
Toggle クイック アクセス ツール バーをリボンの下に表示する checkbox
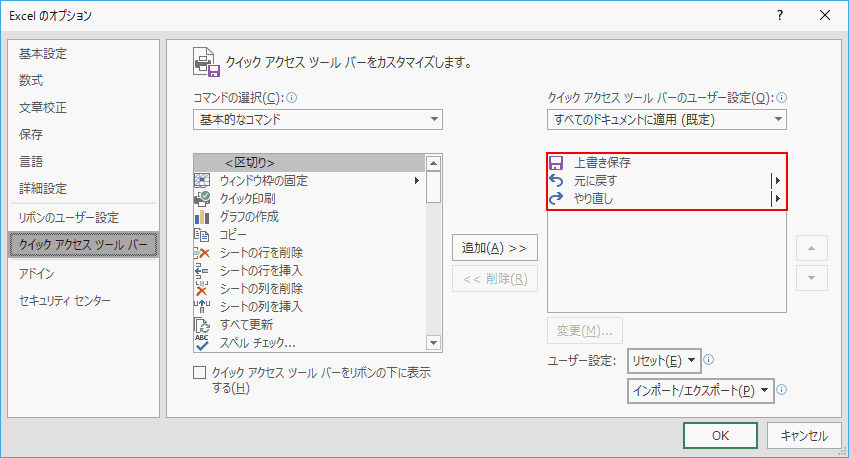[x=200, y=372]
